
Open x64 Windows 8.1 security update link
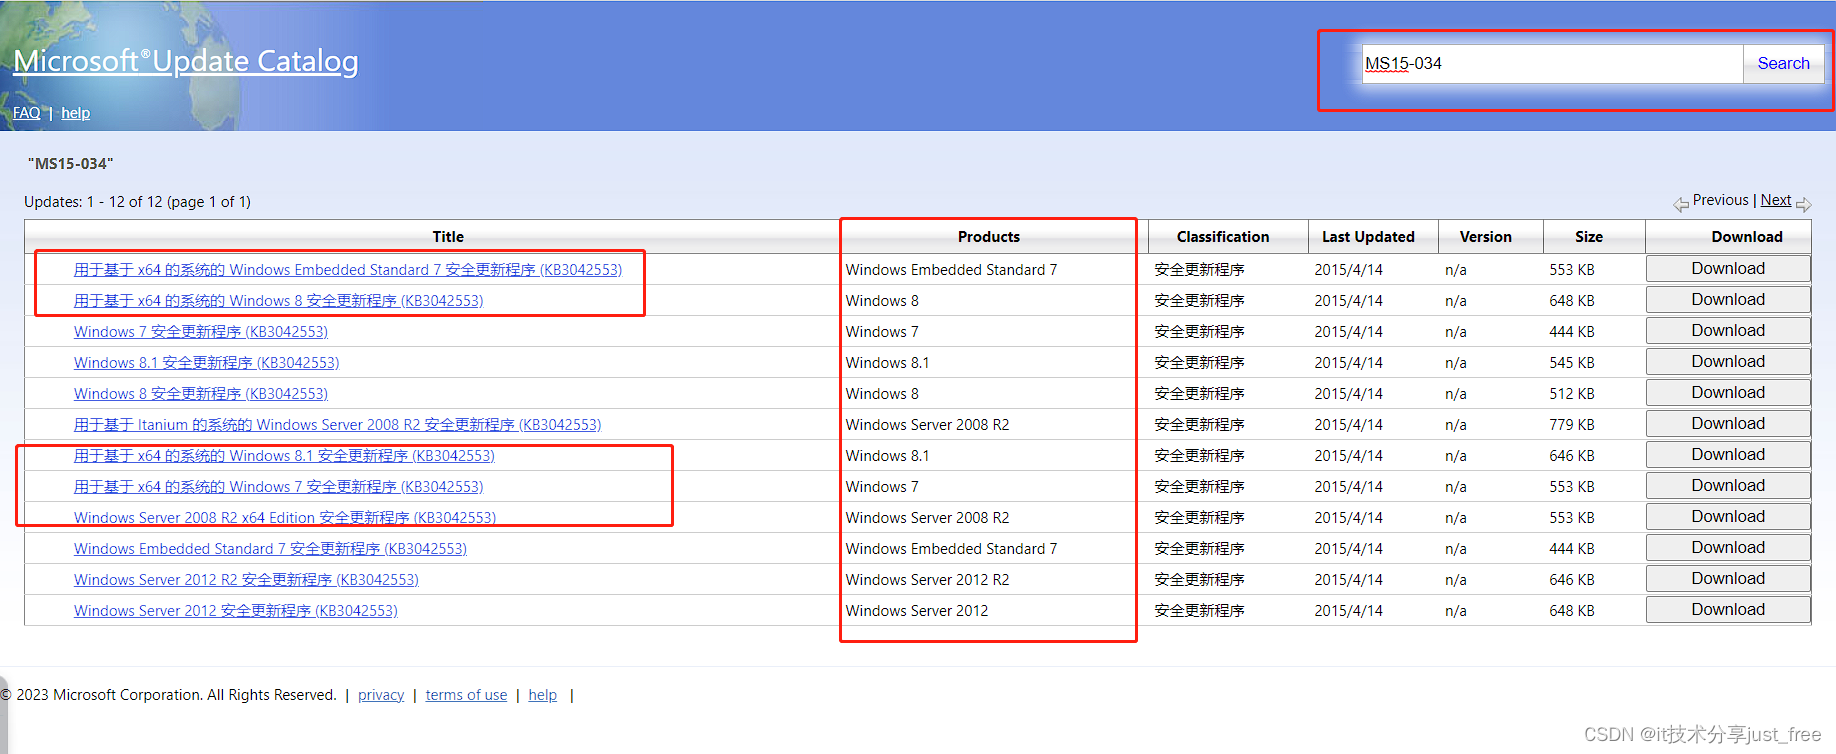click(284, 456)
